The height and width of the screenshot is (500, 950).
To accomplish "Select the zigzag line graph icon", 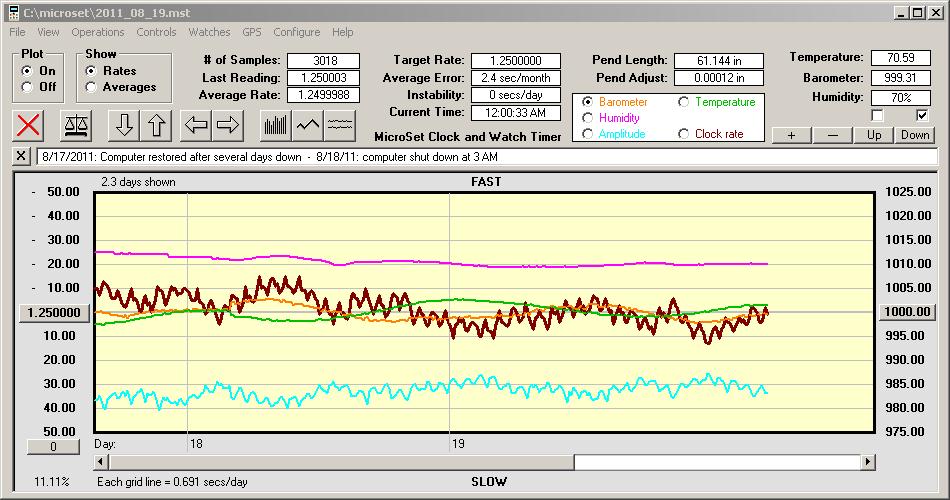I will point(308,125).
